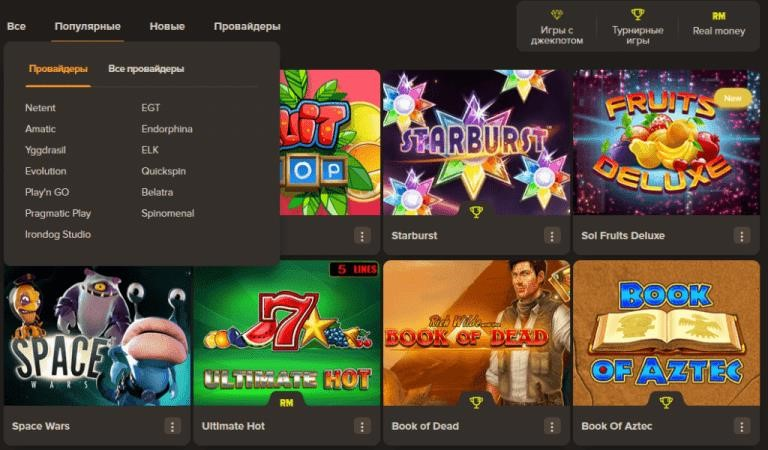Select the Quickspin provider
This screenshot has height=450, width=768.
(163, 171)
